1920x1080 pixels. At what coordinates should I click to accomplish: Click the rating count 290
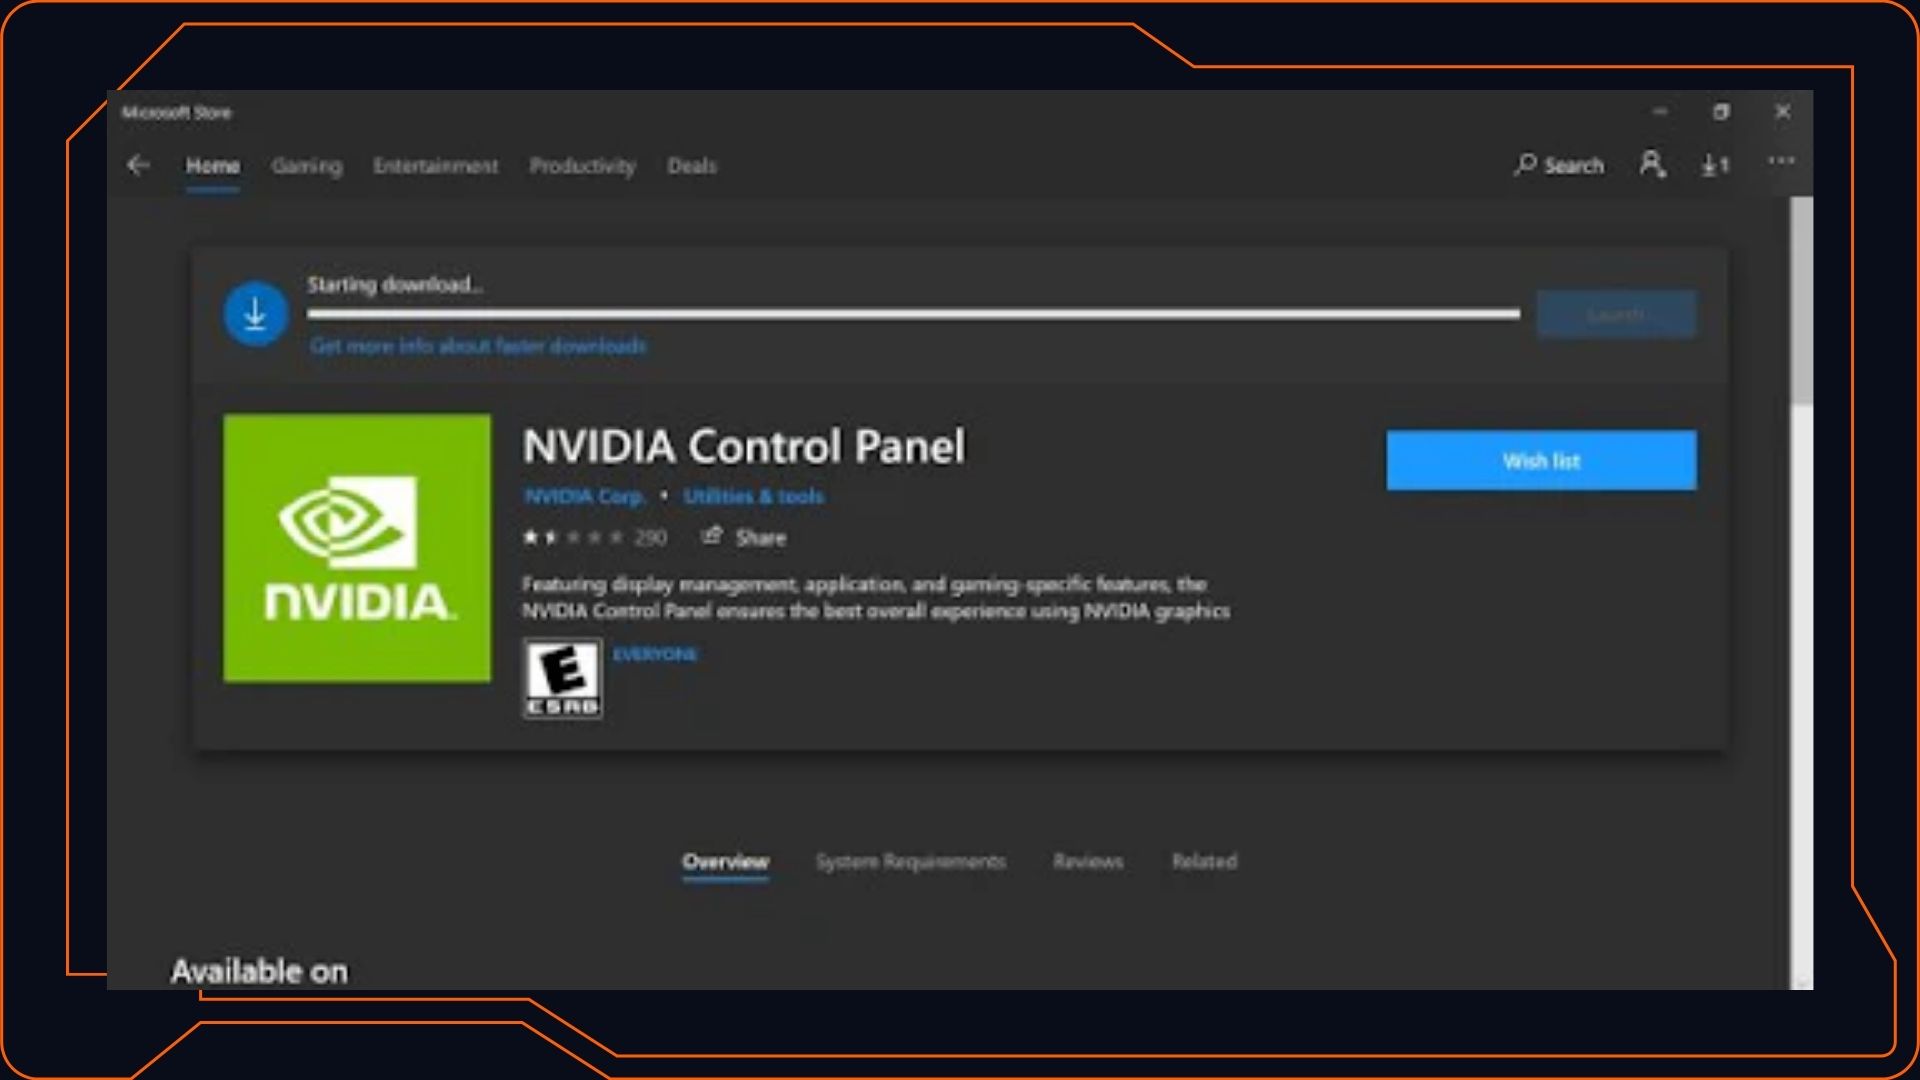pos(650,538)
